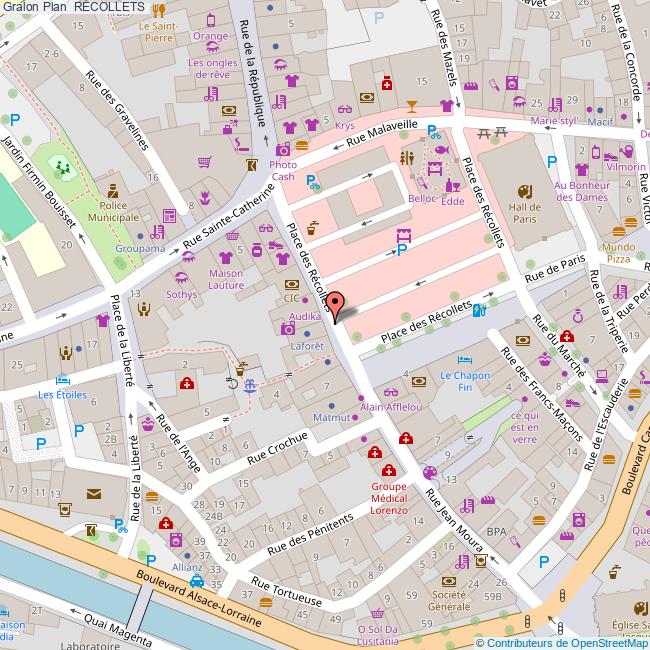The width and height of the screenshot is (650, 650).
Task: Click the Société Générale label
Action: pos(451,601)
